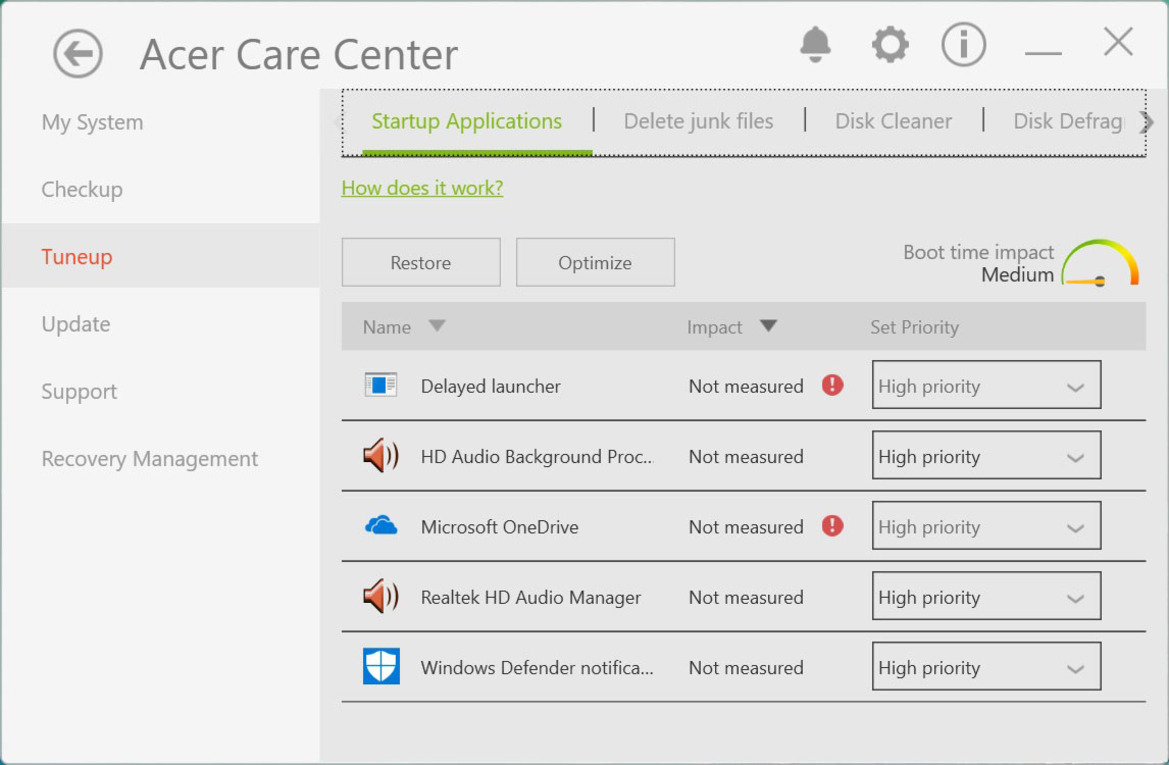Click the red warning icon for Delayed launcher
This screenshot has width=1169, height=765.
(832, 385)
